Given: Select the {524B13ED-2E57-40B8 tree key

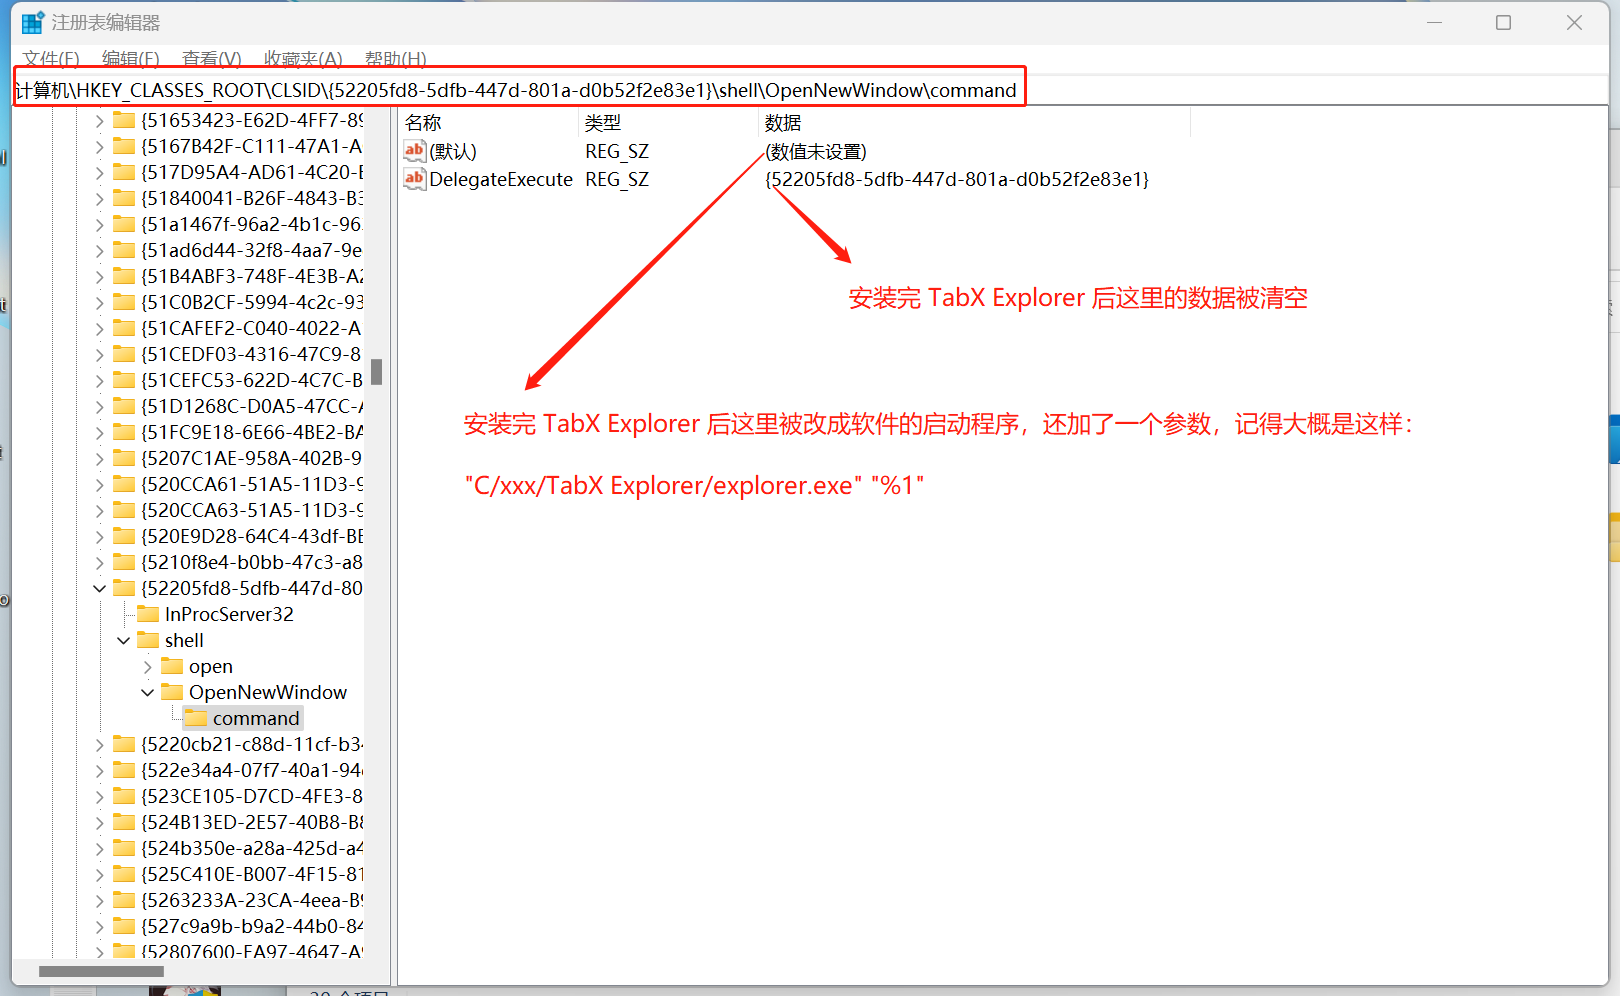Looking at the screenshot, I should (252, 822).
